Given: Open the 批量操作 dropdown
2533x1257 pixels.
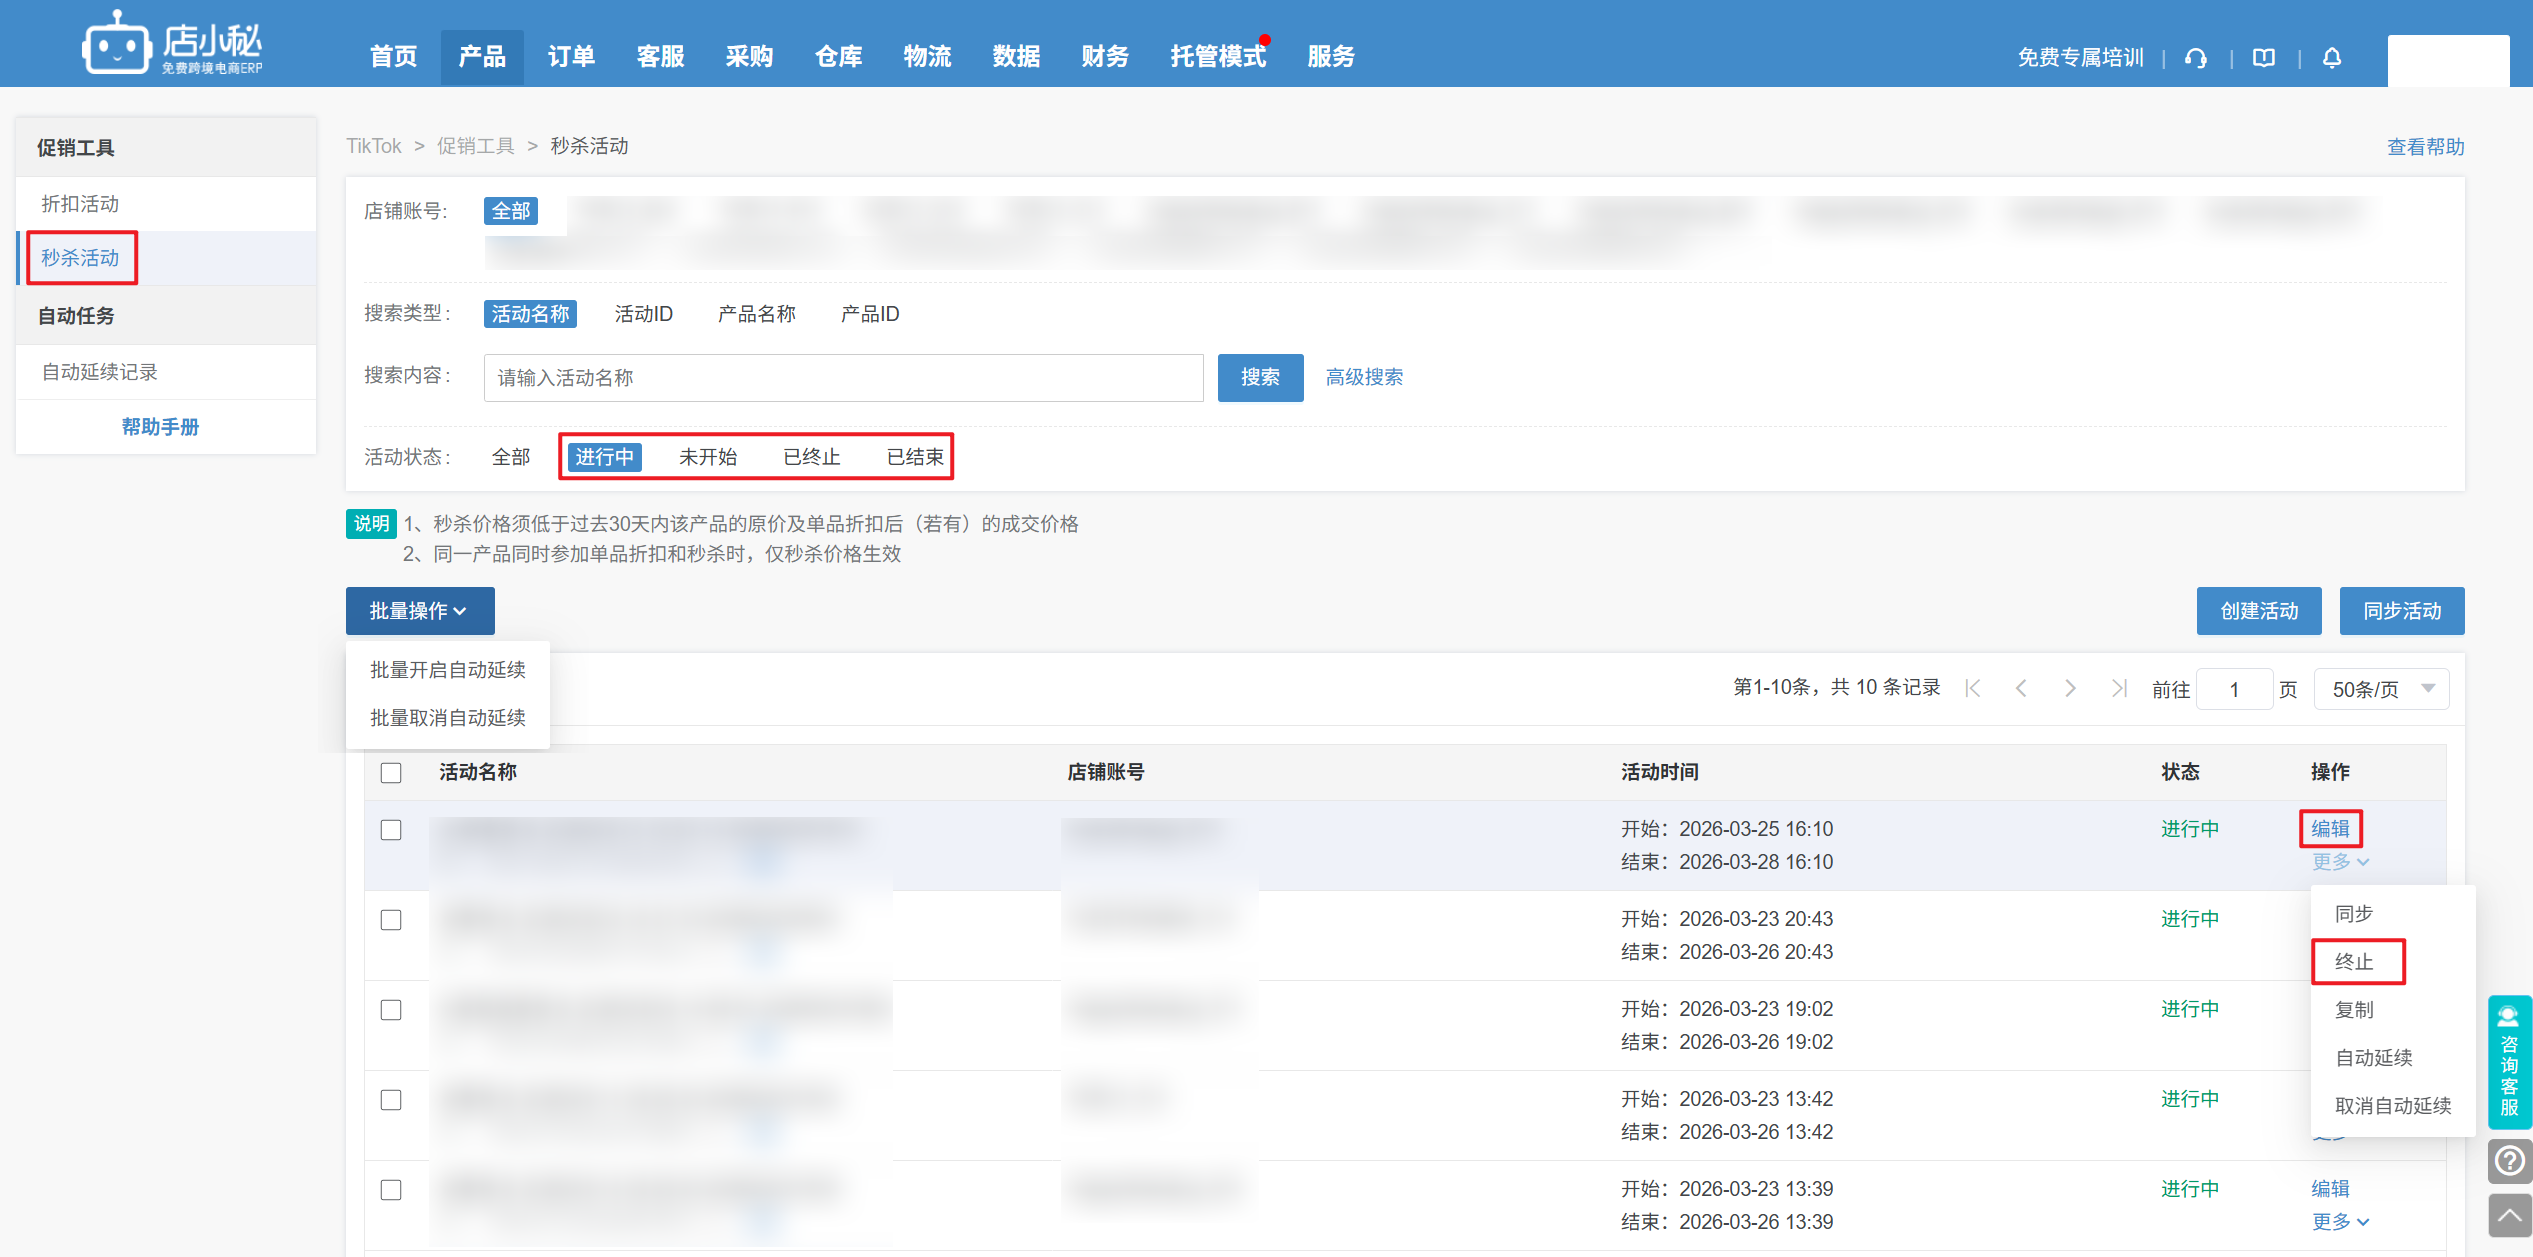Looking at the screenshot, I should 420,611.
